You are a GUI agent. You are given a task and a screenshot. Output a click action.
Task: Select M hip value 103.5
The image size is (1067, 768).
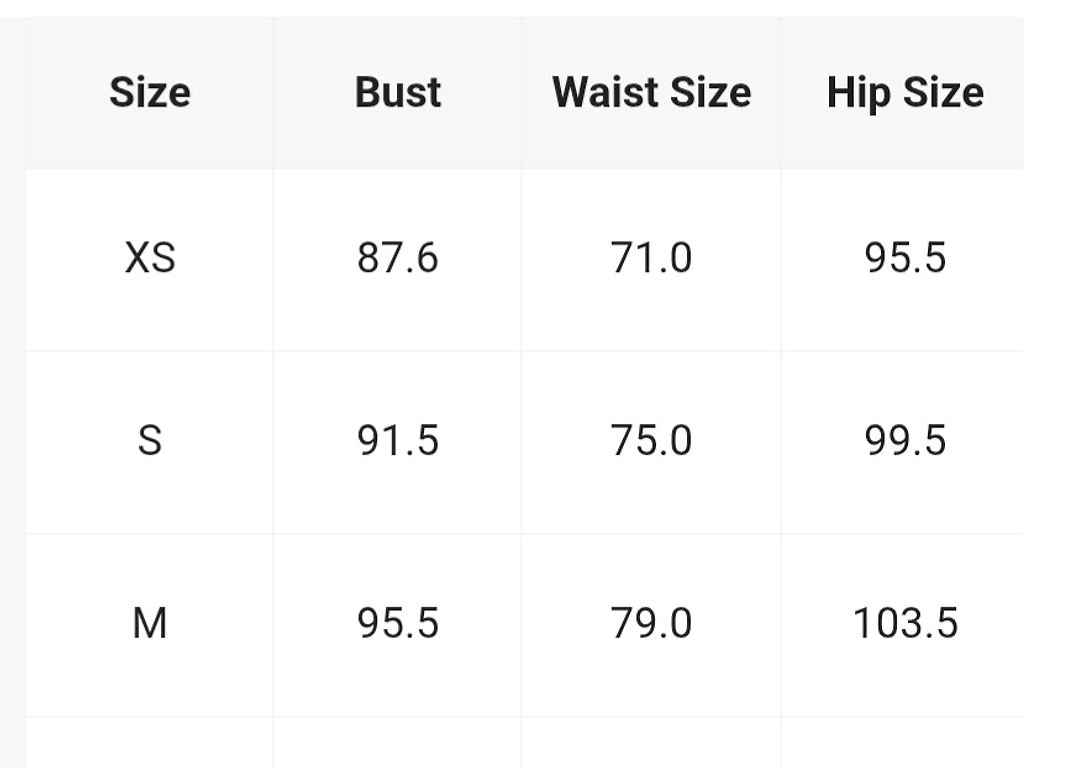coord(905,623)
